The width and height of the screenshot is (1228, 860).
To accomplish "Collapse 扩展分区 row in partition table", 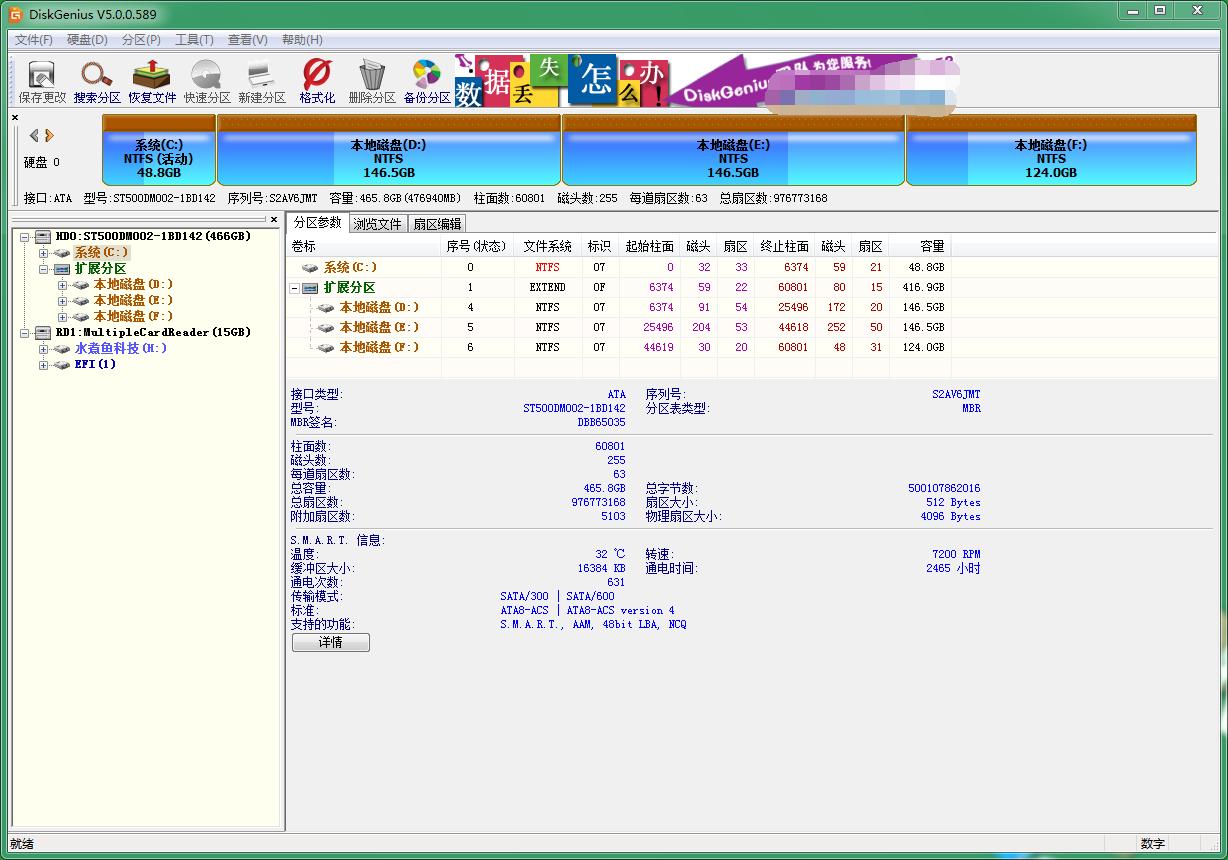I will (x=295, y=288).
